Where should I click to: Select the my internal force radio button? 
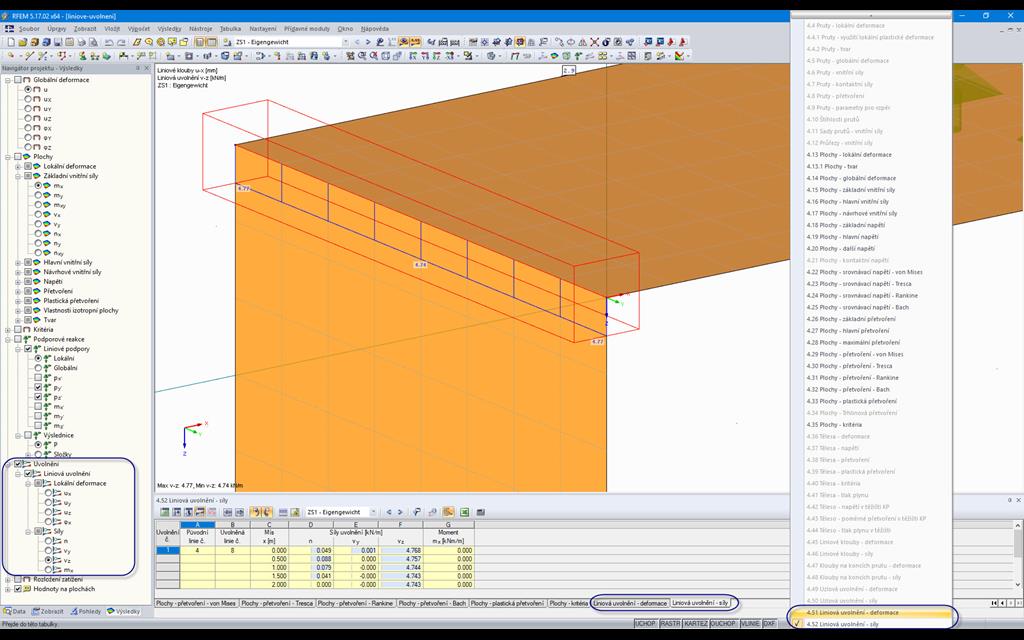tap(39, 195)
